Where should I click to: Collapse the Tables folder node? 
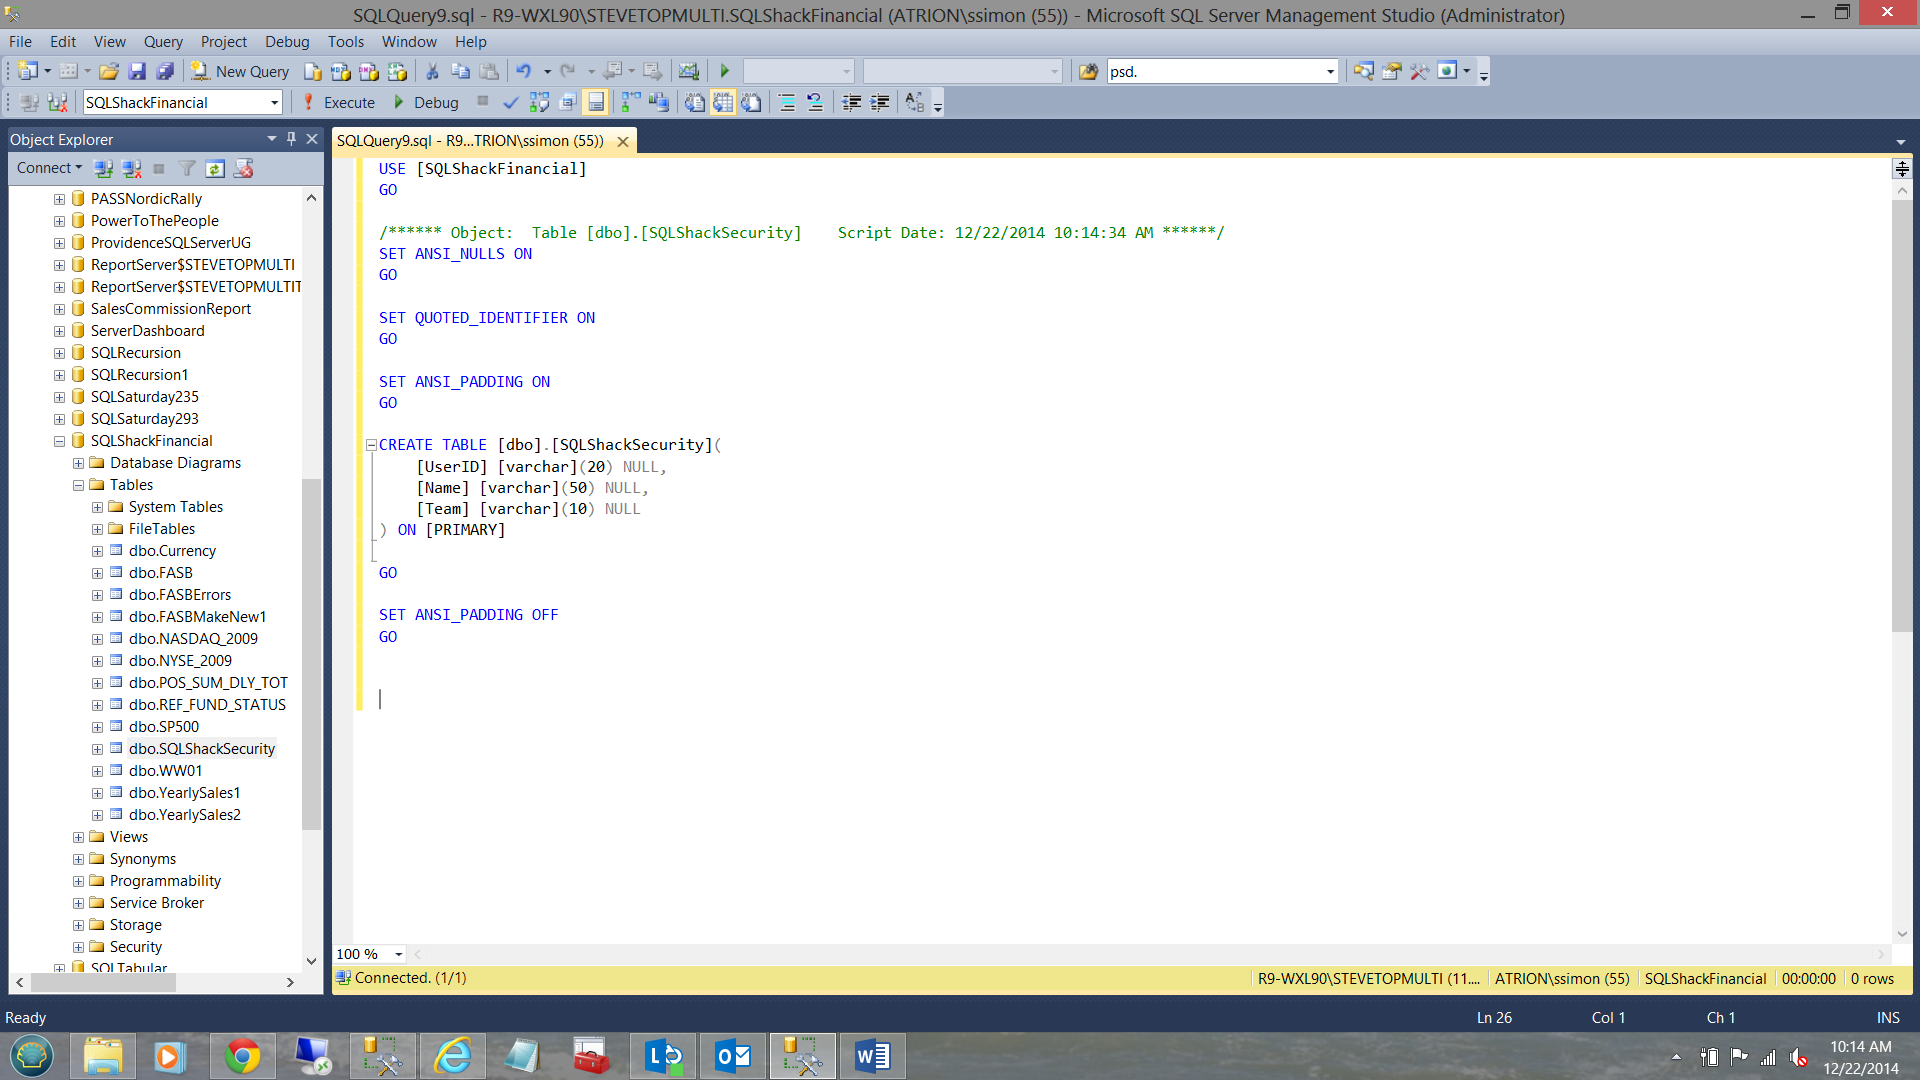[79, 485]
